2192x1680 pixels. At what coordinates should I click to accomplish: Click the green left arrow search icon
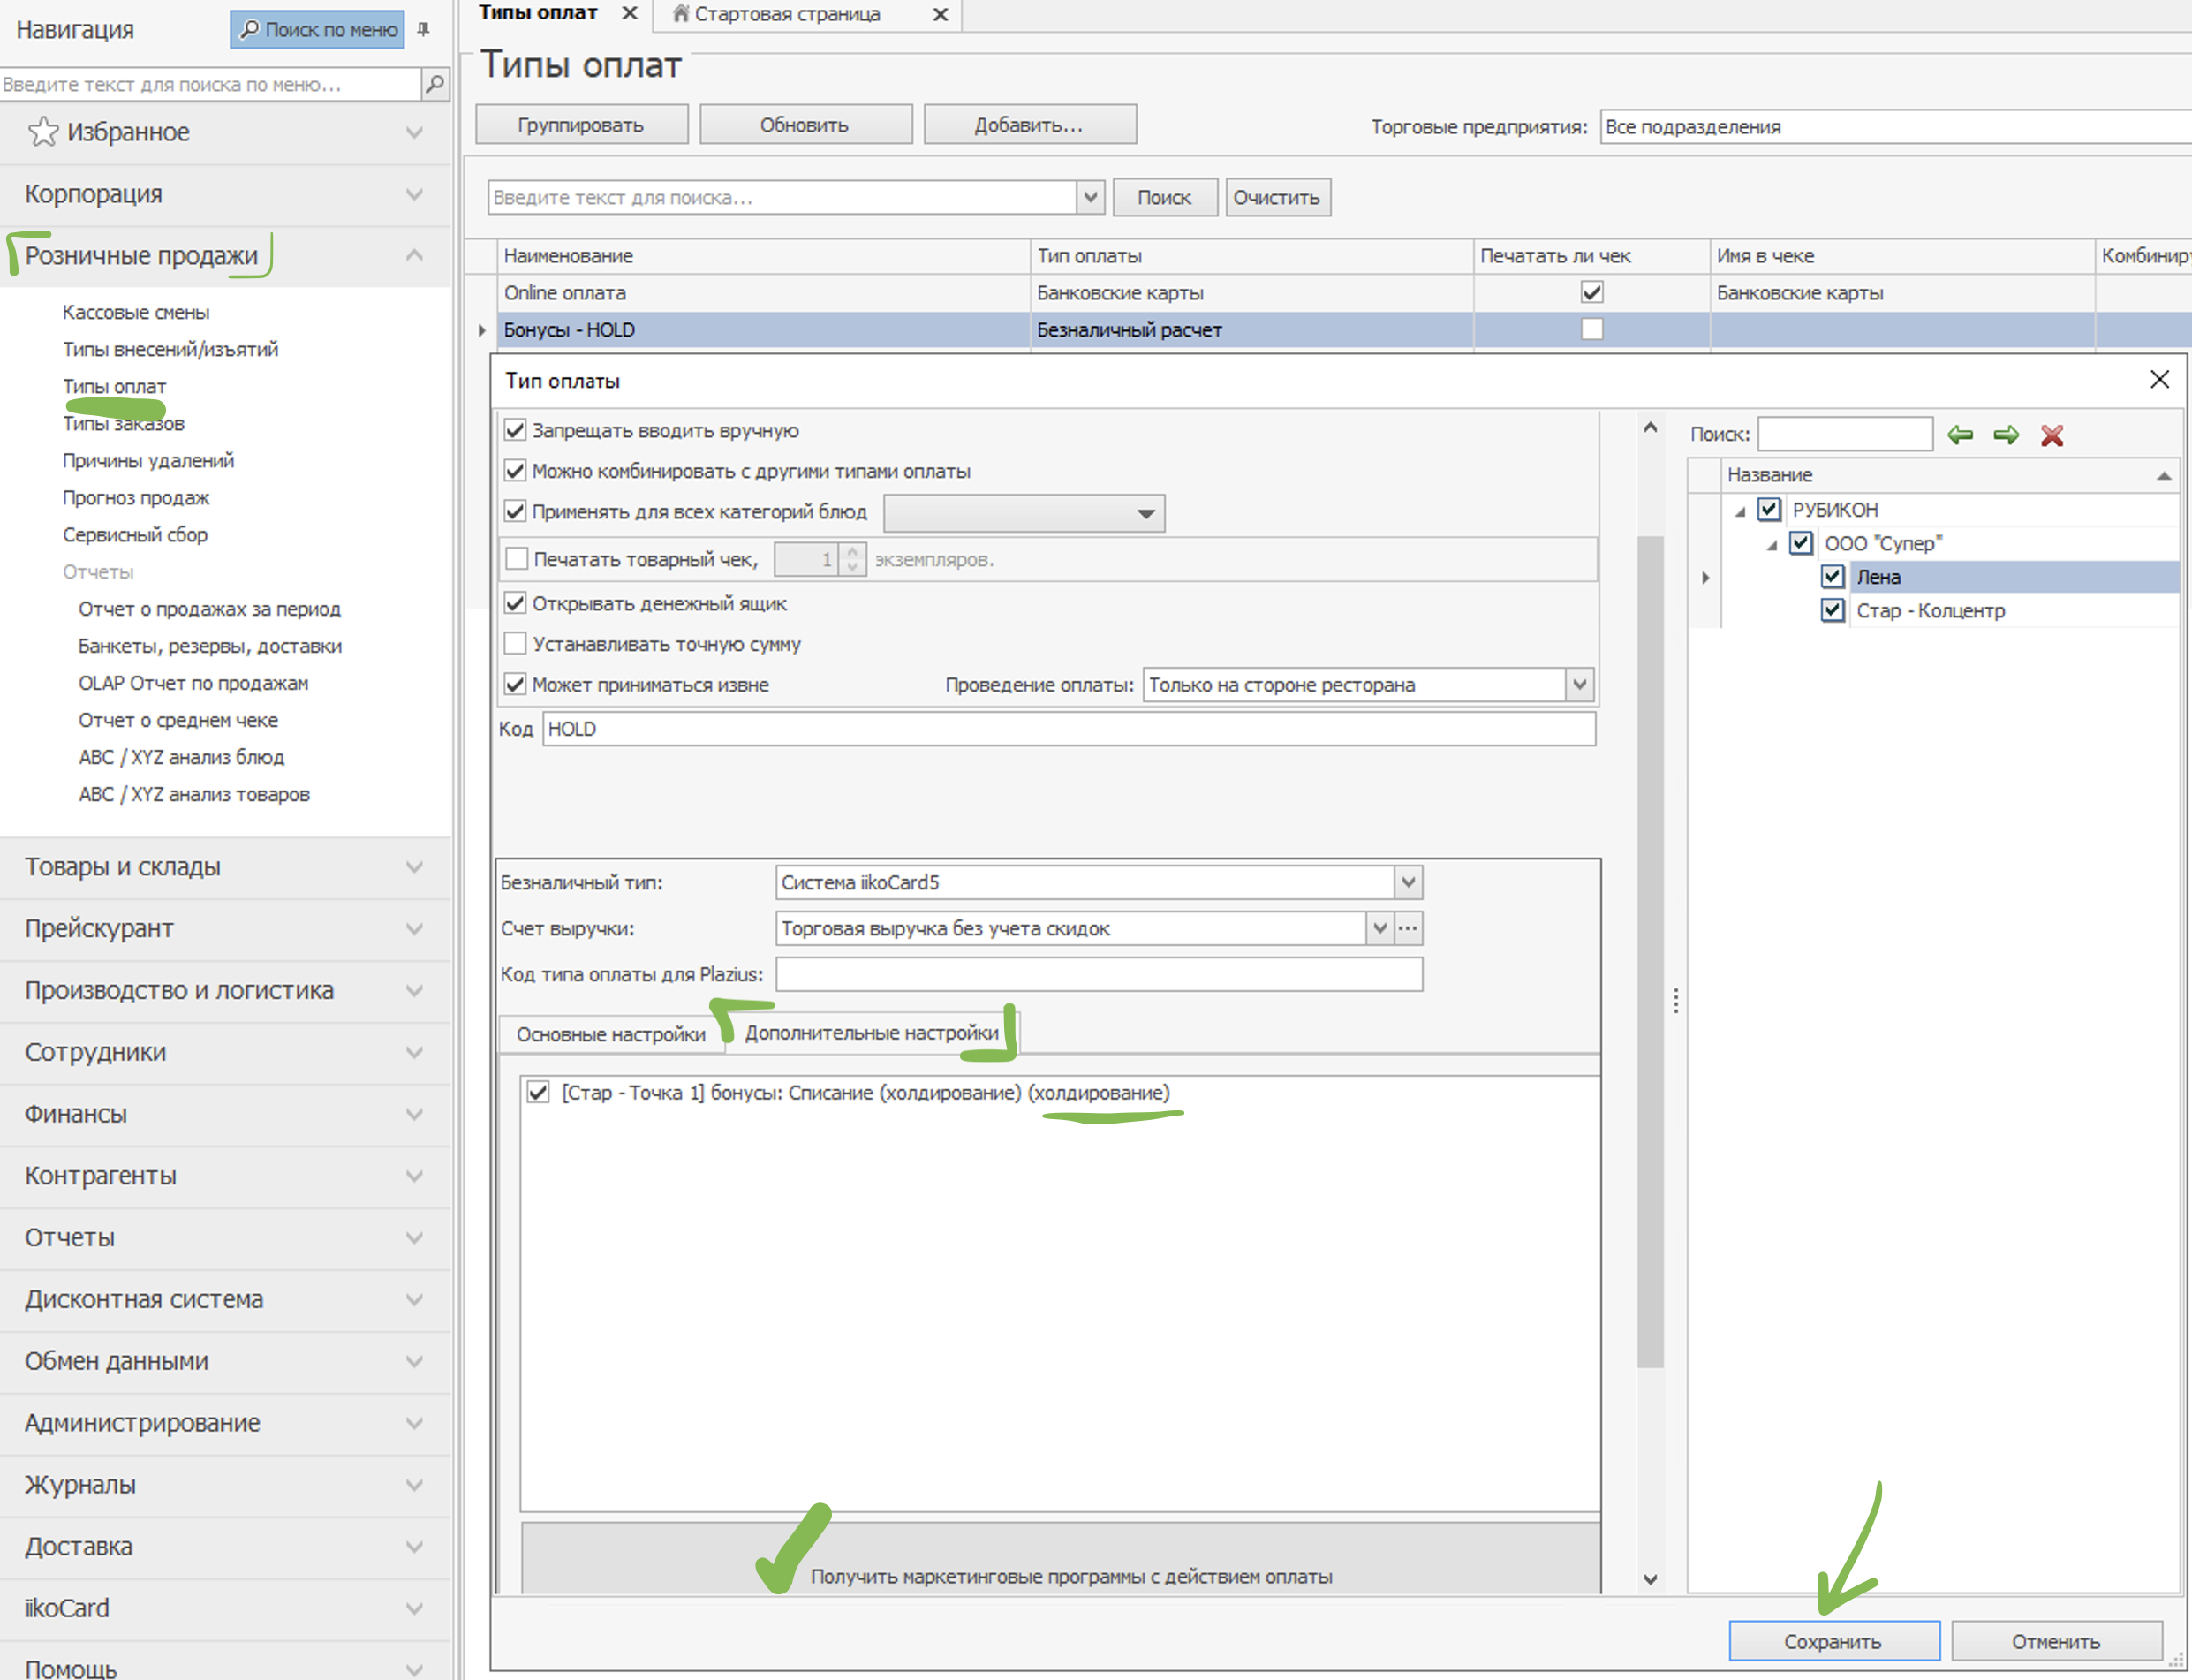1960,435
